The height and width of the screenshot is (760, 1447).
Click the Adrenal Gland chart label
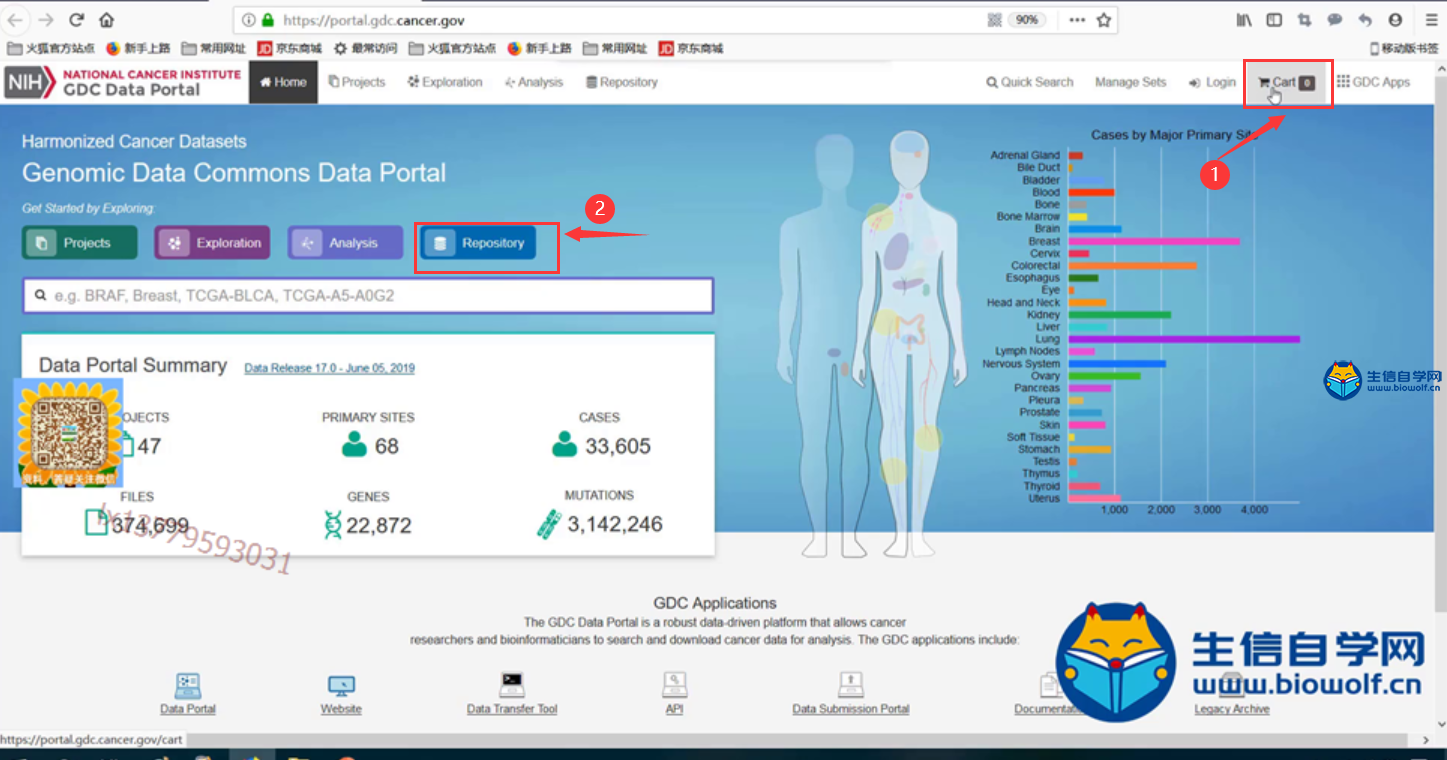[x=1025, y=155]
